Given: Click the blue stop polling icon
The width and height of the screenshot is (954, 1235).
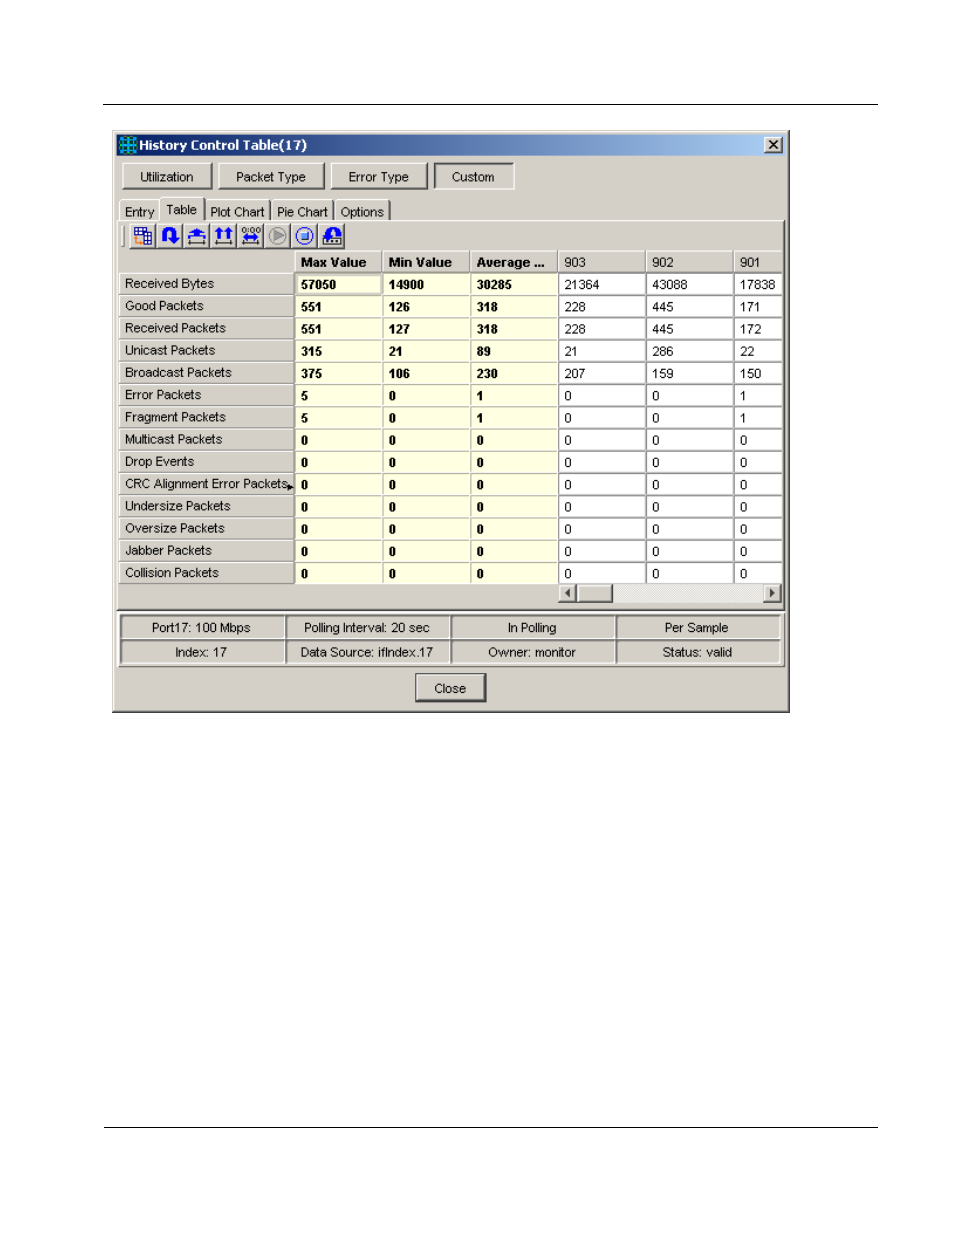Looking at the screenshot, I should click(x=305, y=236).
